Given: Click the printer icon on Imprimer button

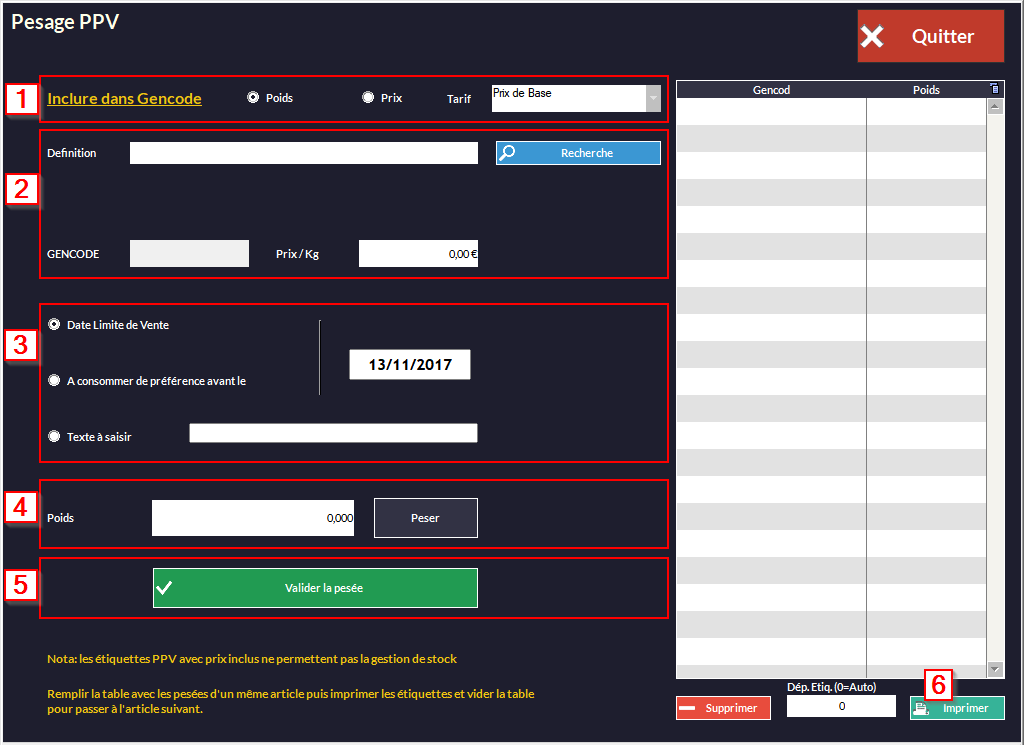Looking at the screenshot, I should [x=920, y=708].
